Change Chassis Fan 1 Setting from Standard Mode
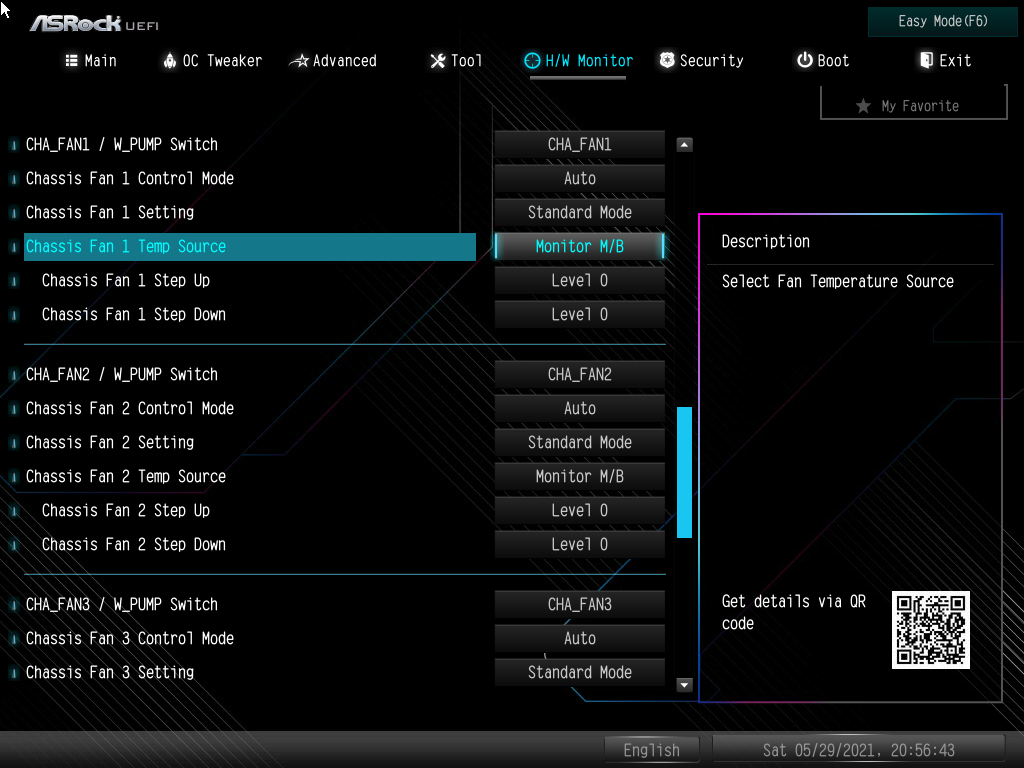Viewport: 1024px width, 768px height. [x=579, y=212]
